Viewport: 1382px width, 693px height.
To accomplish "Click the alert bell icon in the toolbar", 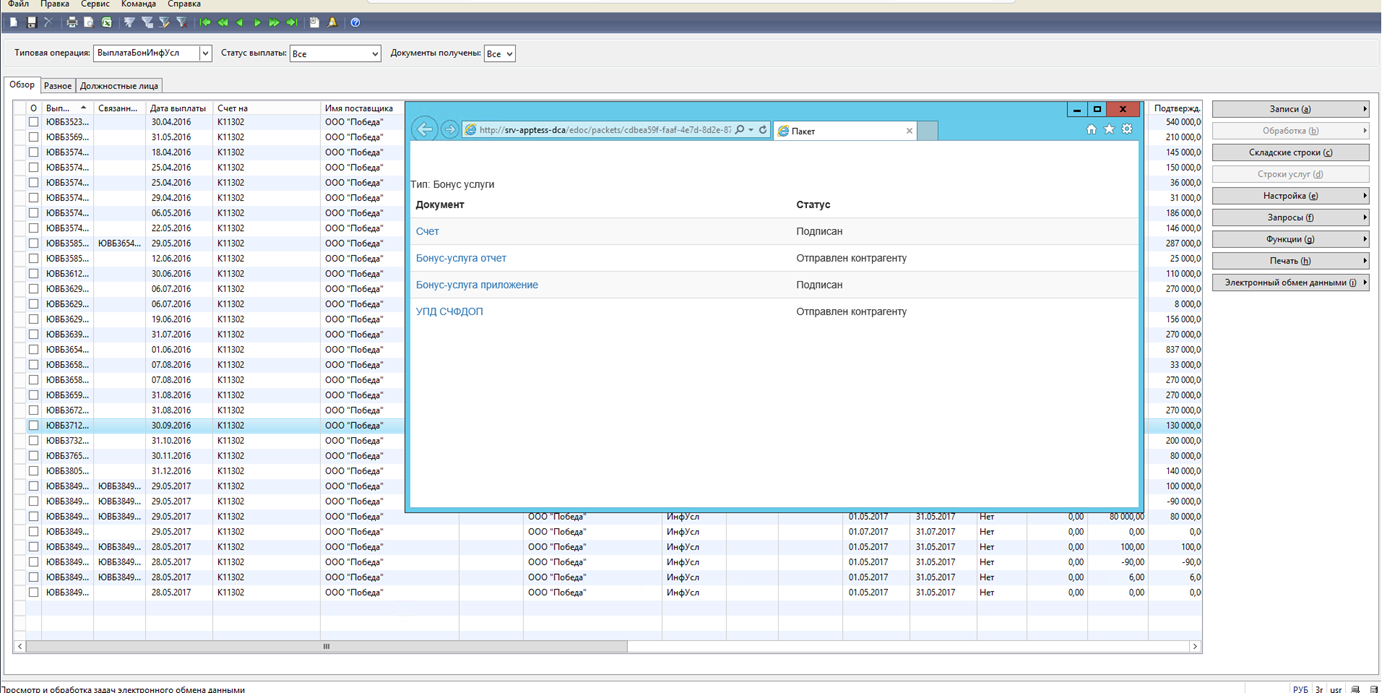I will pyautogui.click(x=333, y=22).
